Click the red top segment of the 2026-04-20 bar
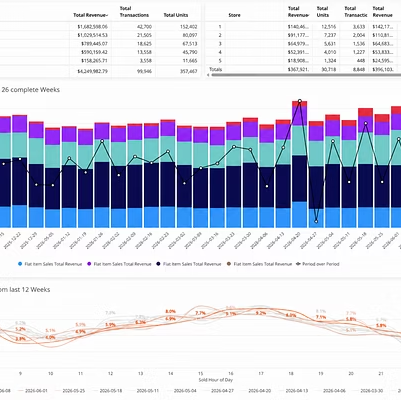401x400 pixels. [x=299, y=104]
